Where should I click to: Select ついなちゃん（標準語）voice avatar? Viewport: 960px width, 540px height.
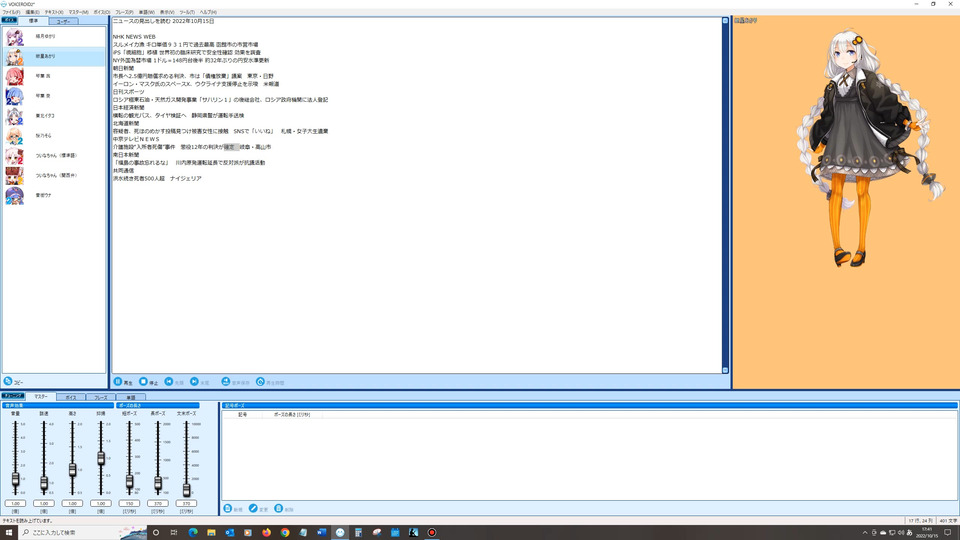point(14,156)
